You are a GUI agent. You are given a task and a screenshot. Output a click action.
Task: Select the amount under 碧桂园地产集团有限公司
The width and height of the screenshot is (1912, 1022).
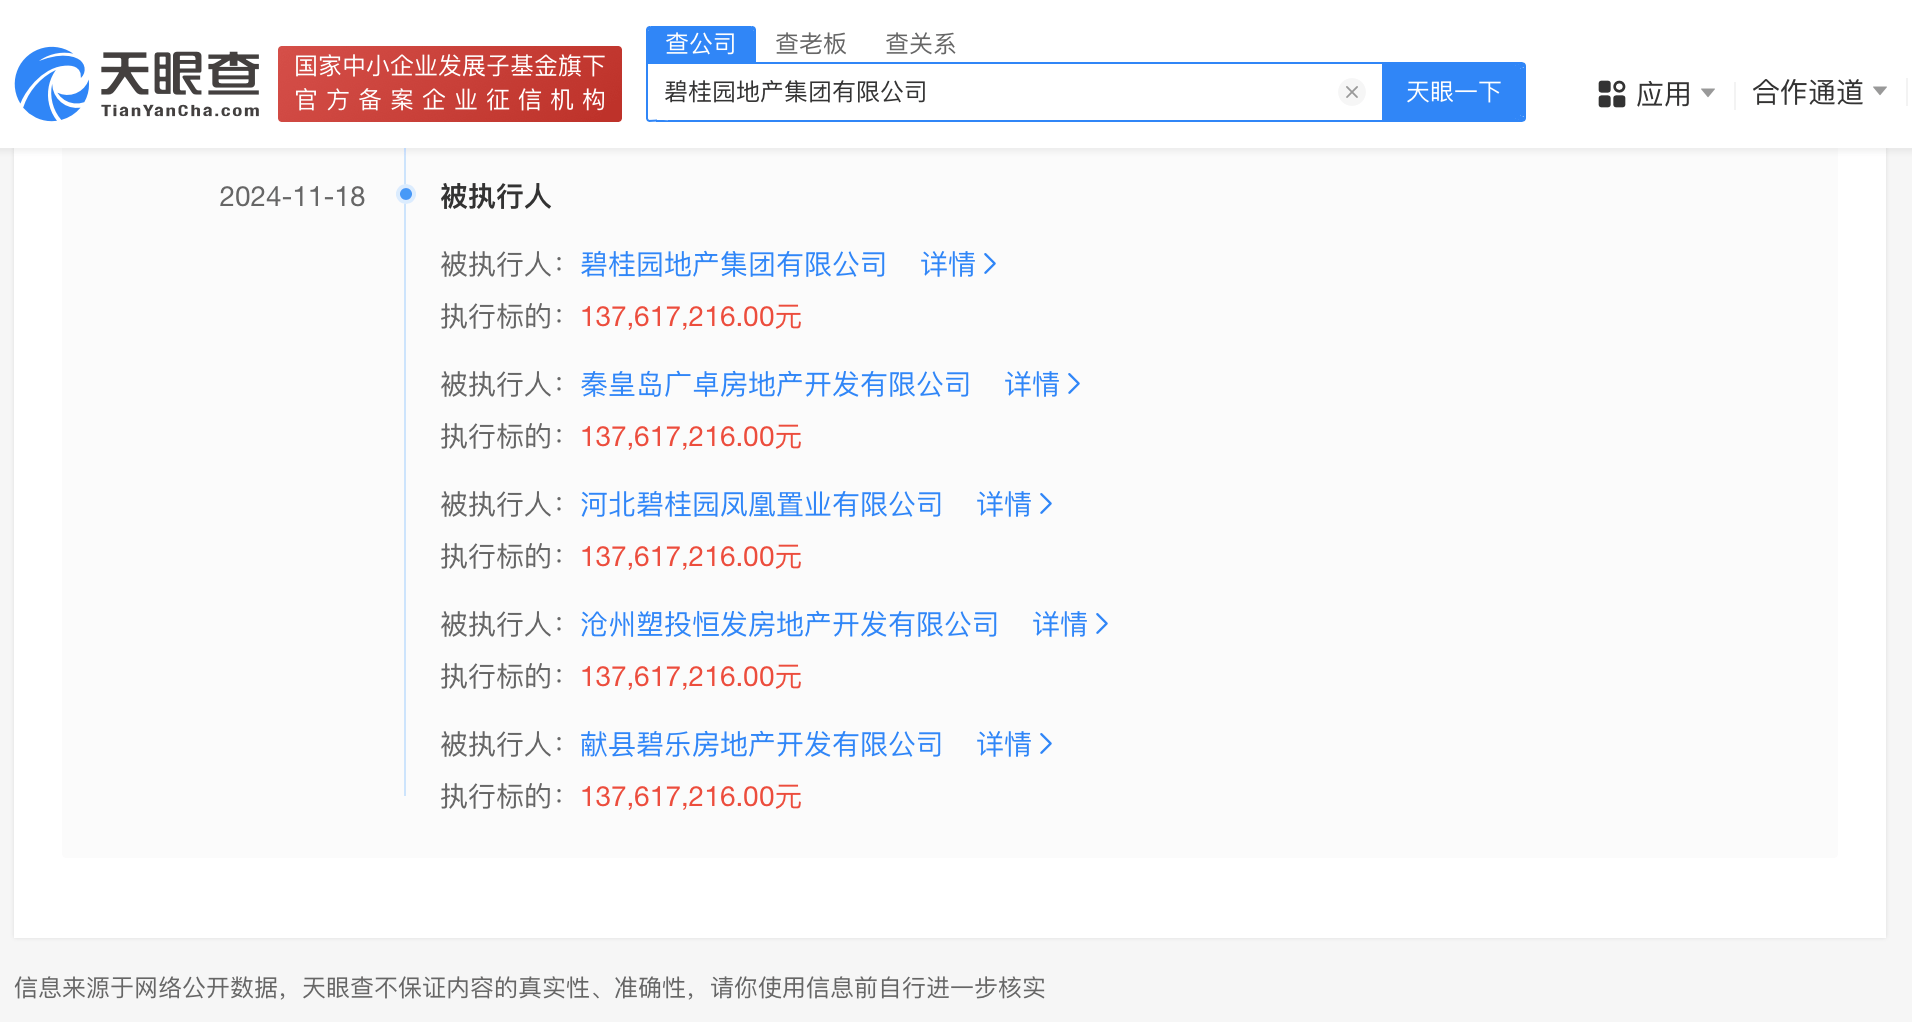(x=691, y=317)
